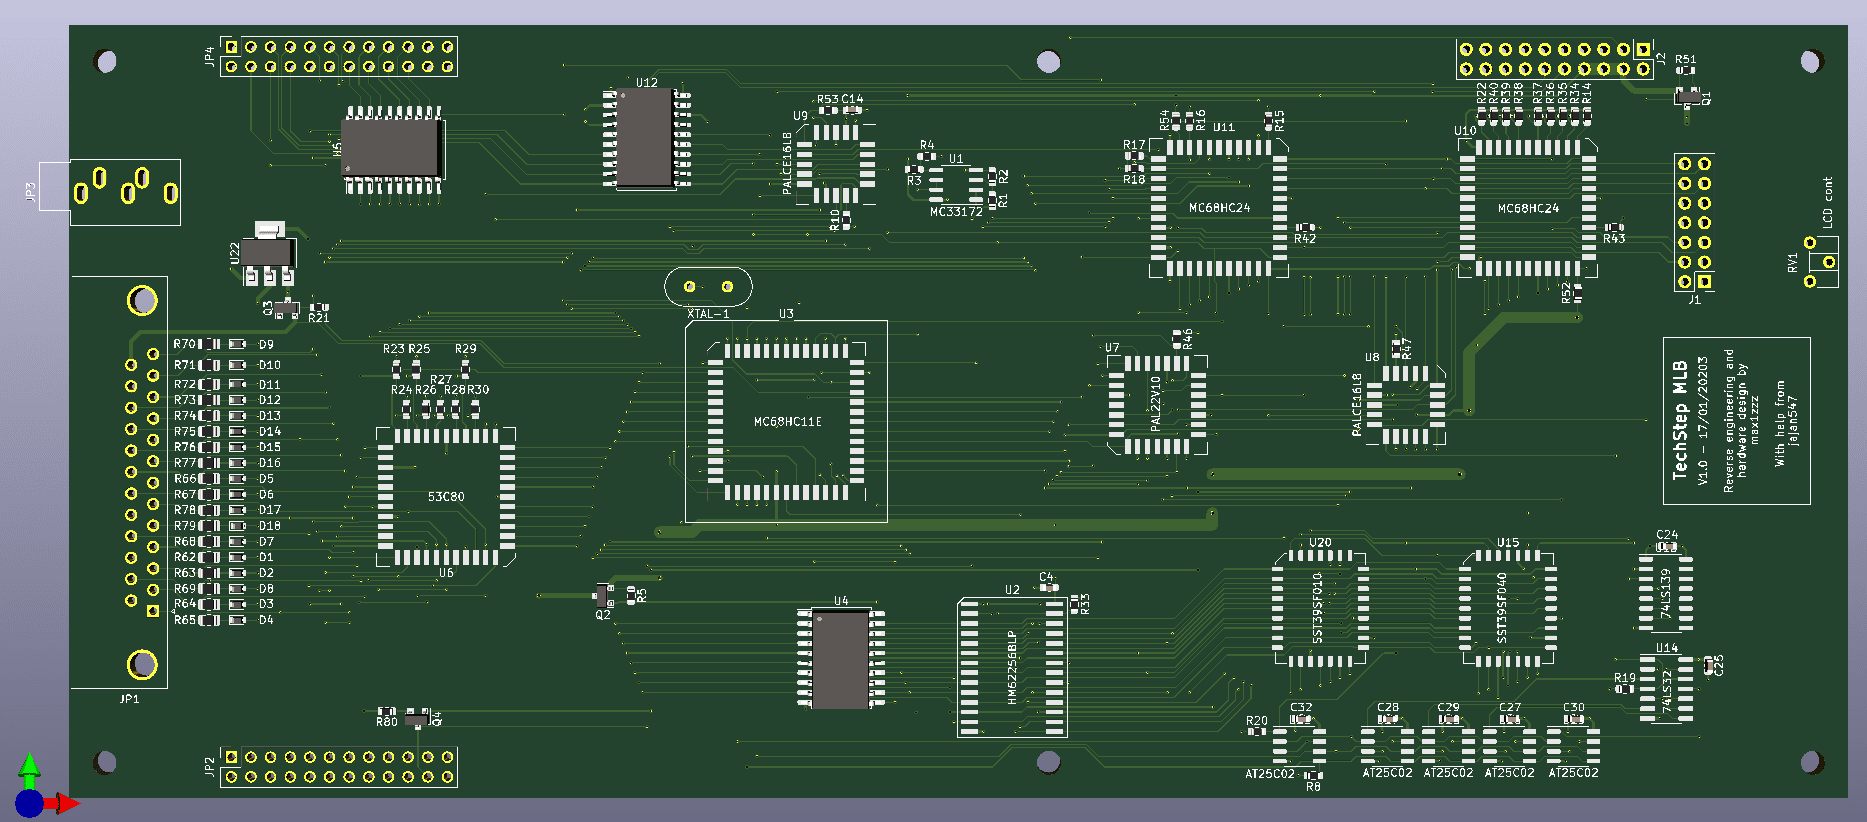The width and height of the screenshot is (1867, 822).
Task: Click the JP2 pin header
Action: [339, 767]
